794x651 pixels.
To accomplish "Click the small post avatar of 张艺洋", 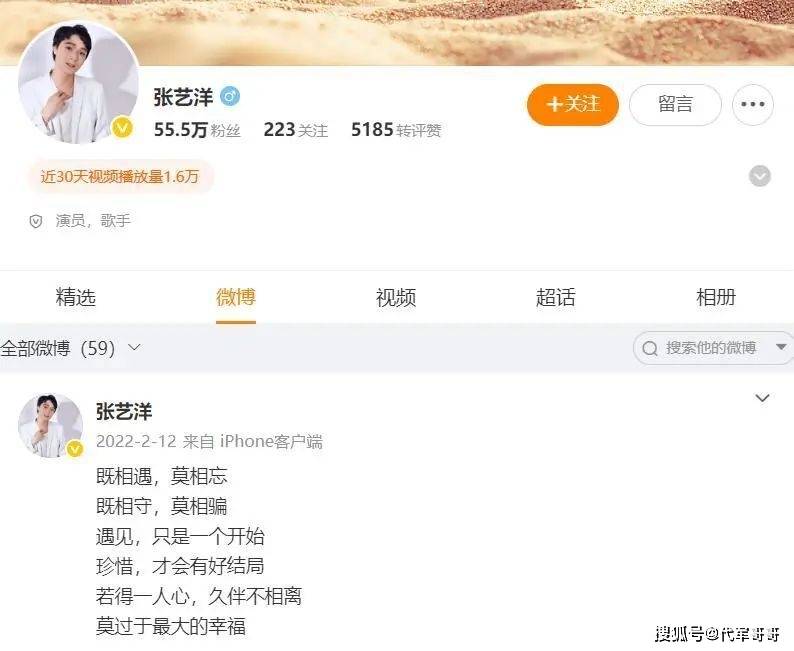I will 51,426.
